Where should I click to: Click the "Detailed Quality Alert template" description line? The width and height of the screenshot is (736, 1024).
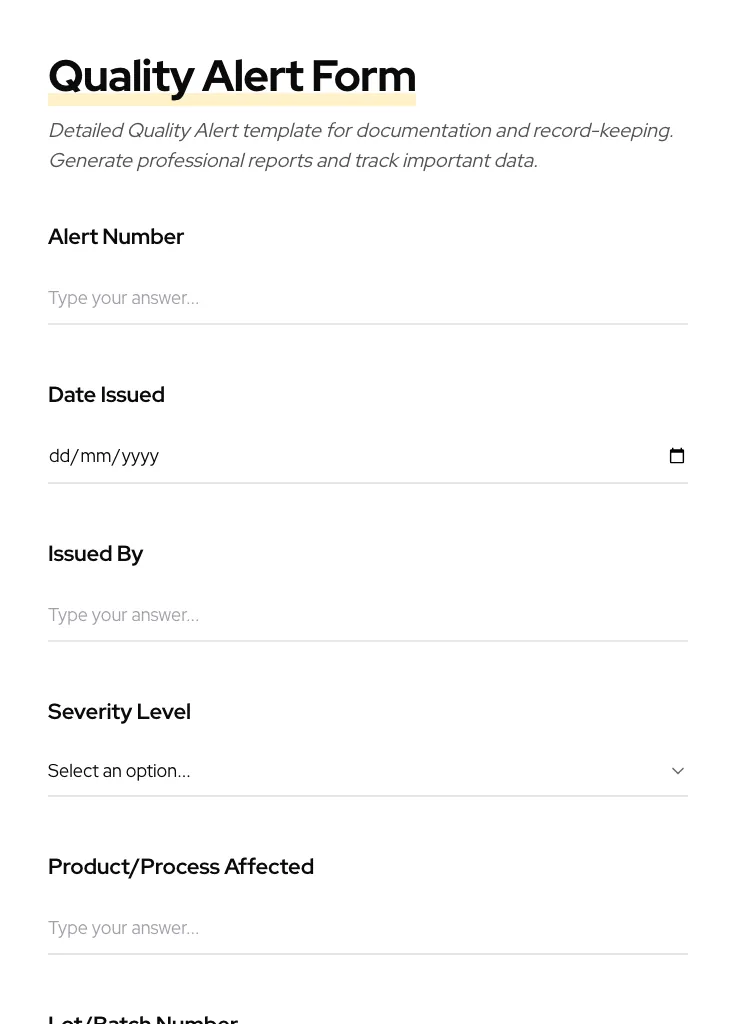coord(360,131)
